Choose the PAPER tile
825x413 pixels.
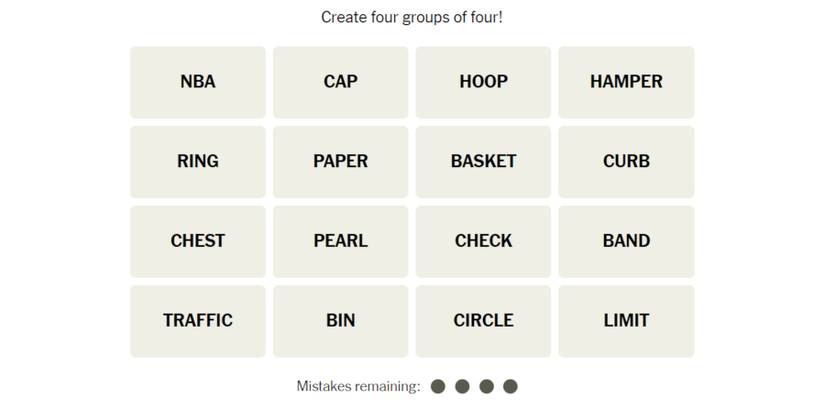pyautogui.click(x=340, y=161)
